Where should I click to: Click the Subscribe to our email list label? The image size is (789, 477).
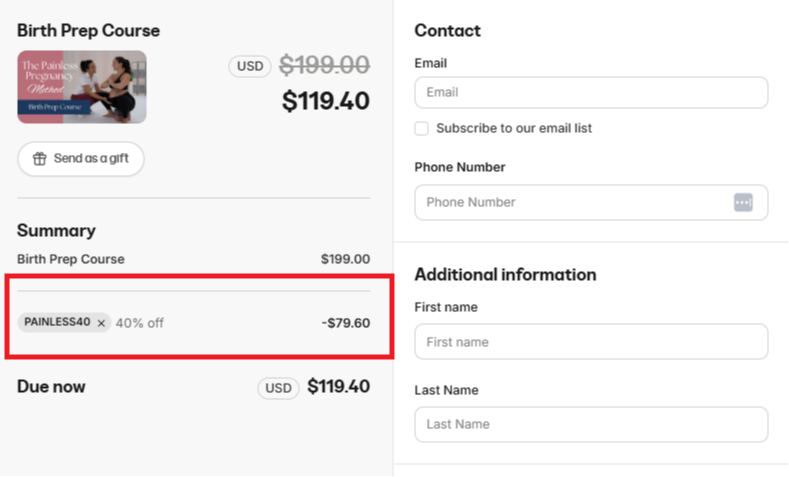coord(514,129)
